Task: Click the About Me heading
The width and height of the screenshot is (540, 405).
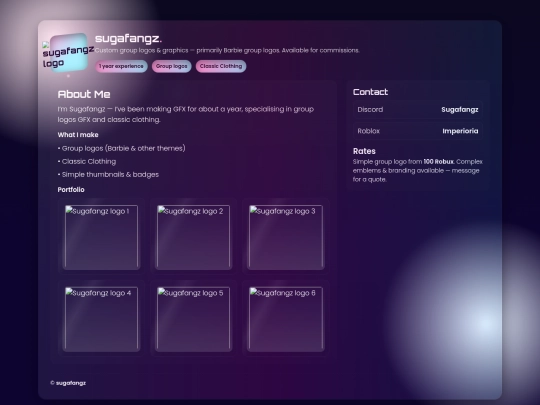Action: pos(84,94)
